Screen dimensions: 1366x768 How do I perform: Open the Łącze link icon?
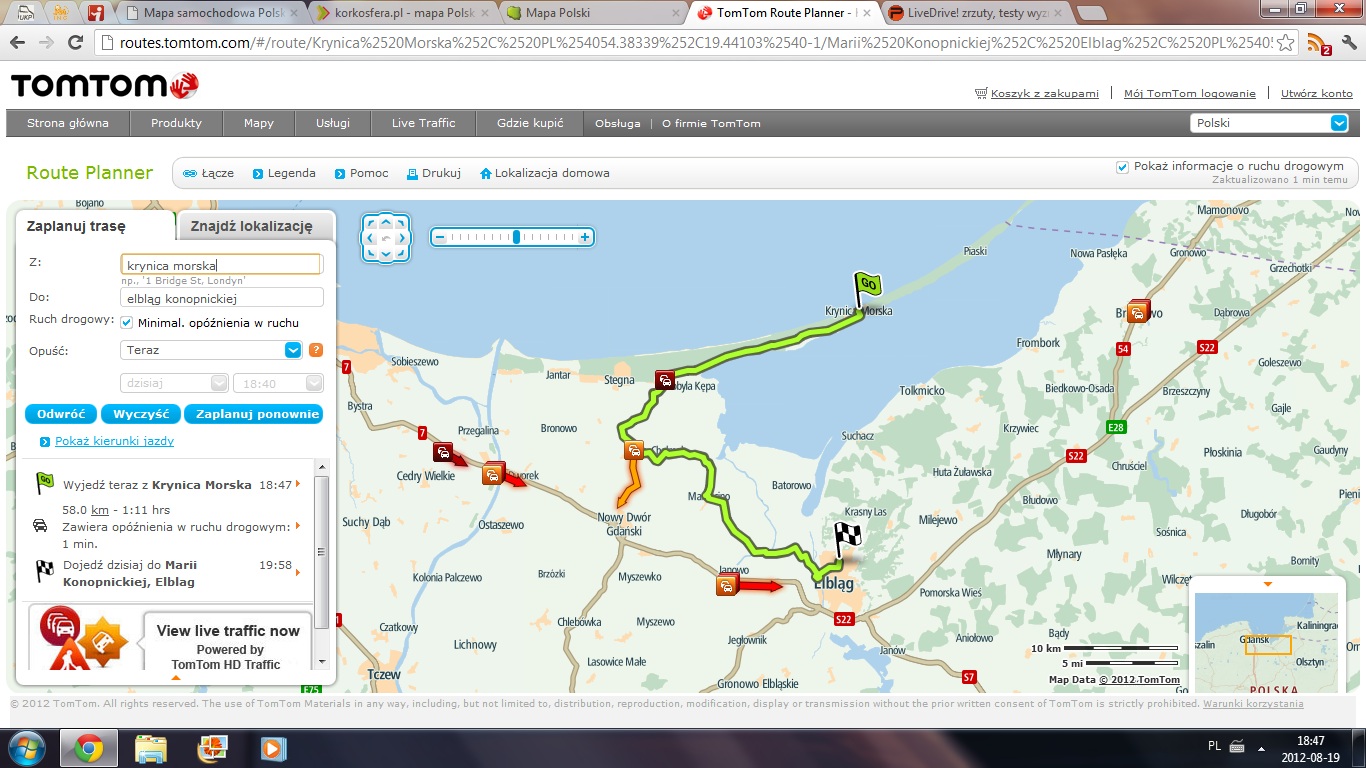[x=190, y=173]
